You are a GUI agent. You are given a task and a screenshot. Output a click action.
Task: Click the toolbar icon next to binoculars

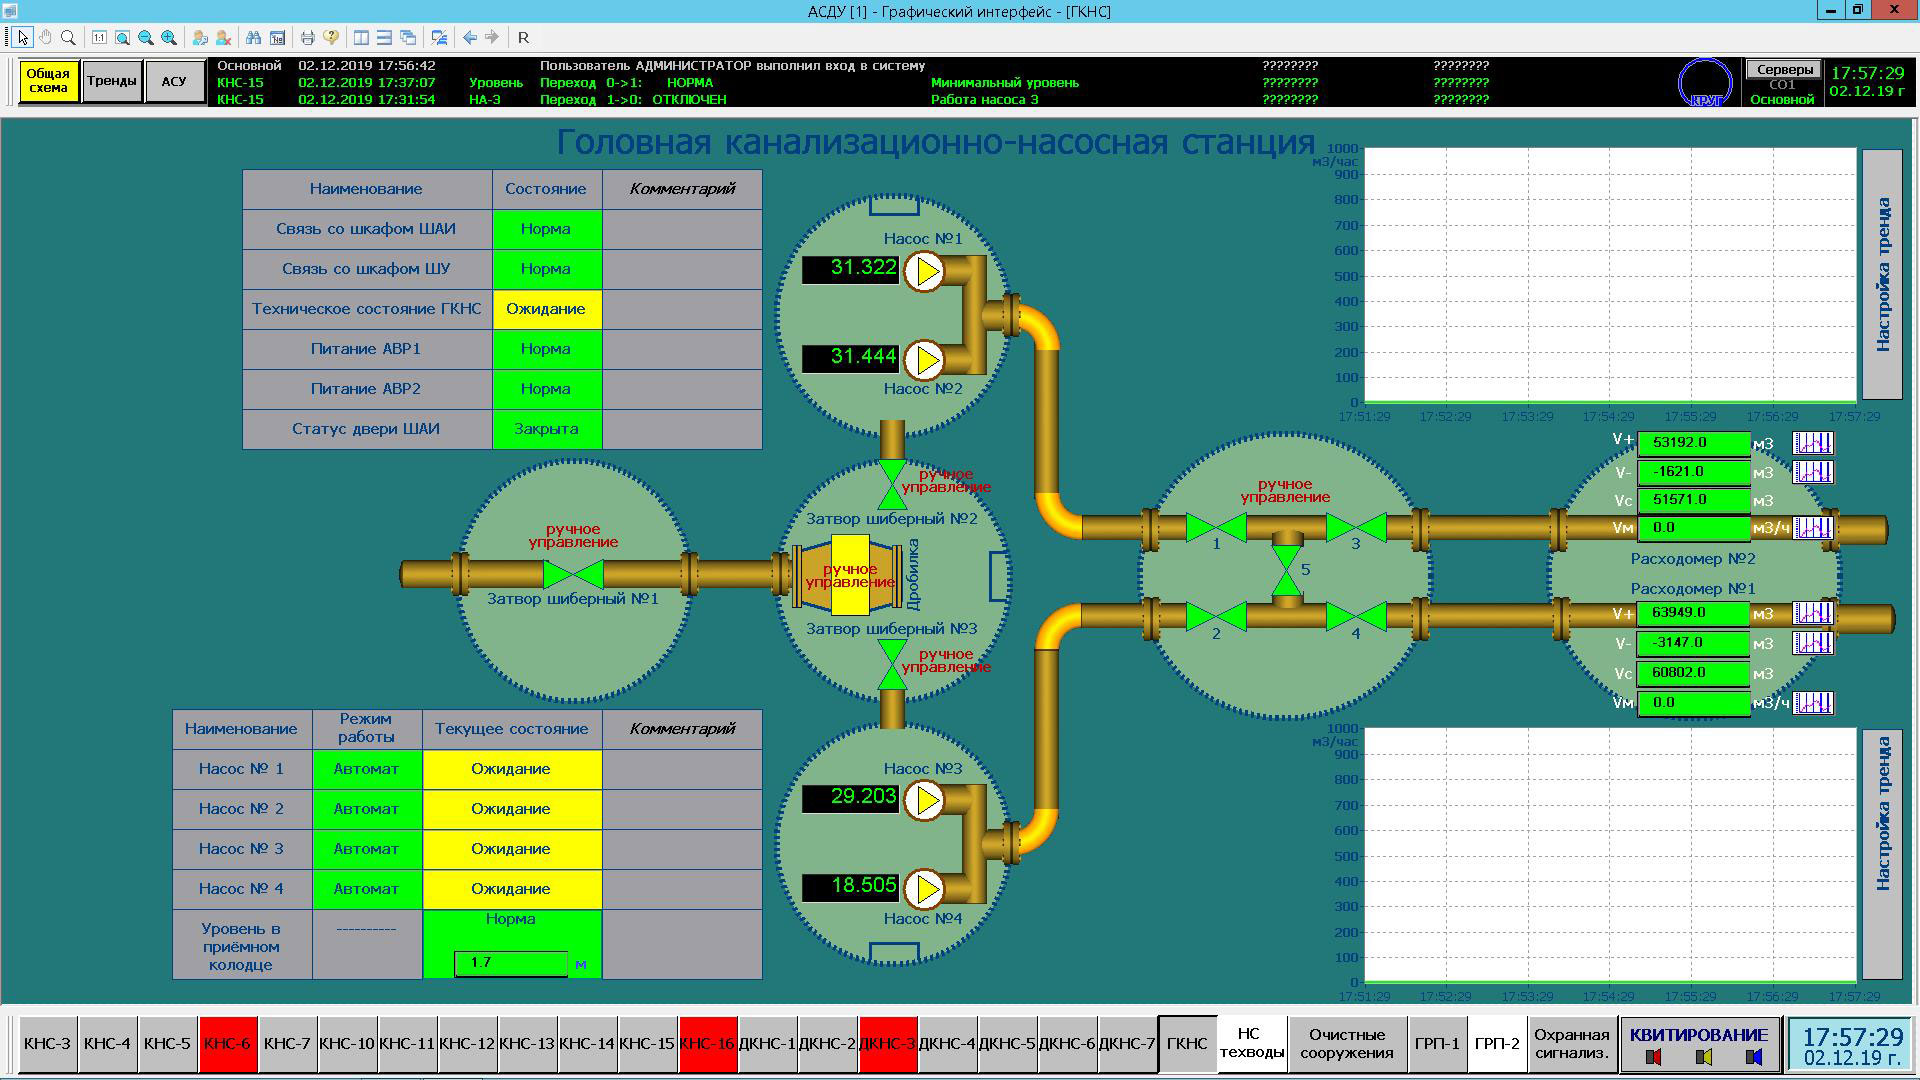point(277,37)
